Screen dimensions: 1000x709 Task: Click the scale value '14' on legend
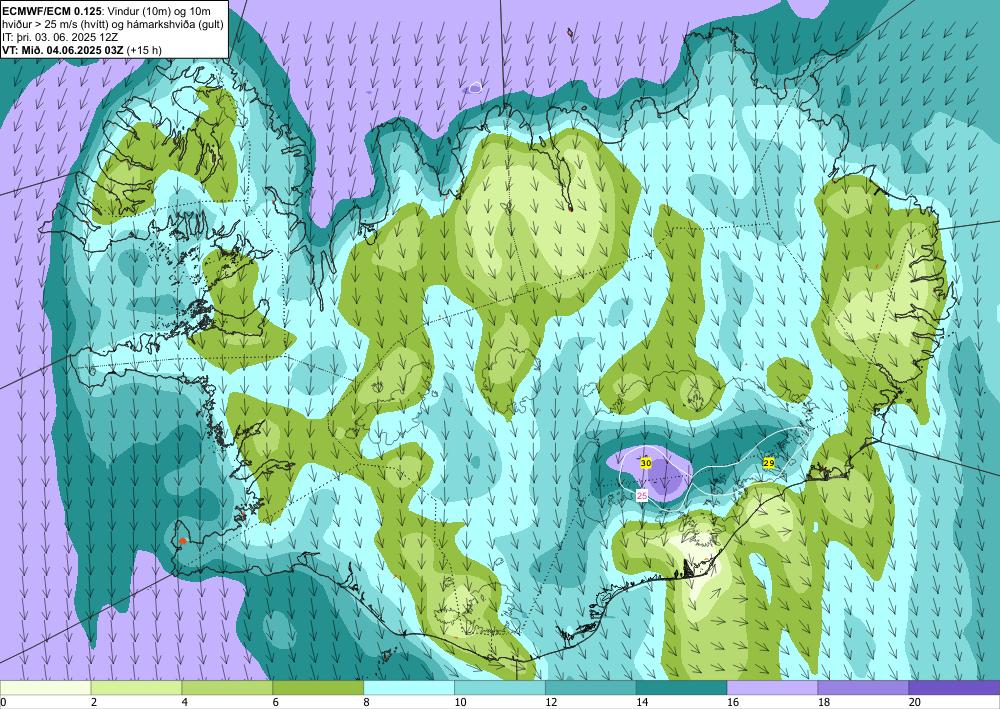642,703
